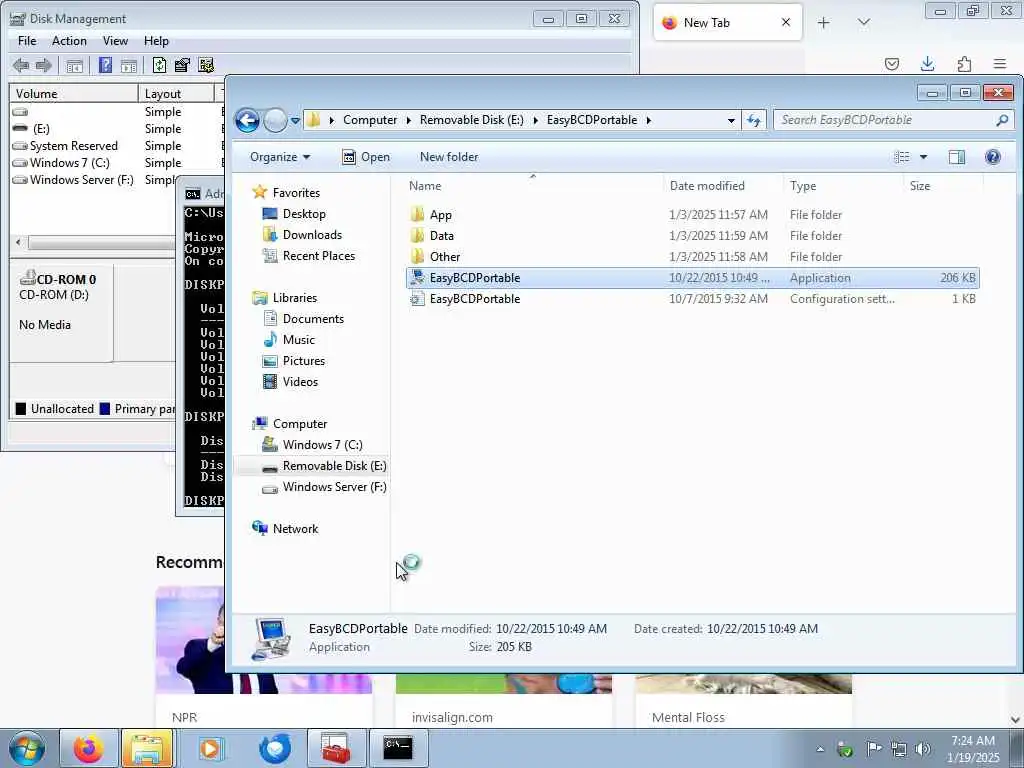Click Command Prompt taskbar icon

398,748
